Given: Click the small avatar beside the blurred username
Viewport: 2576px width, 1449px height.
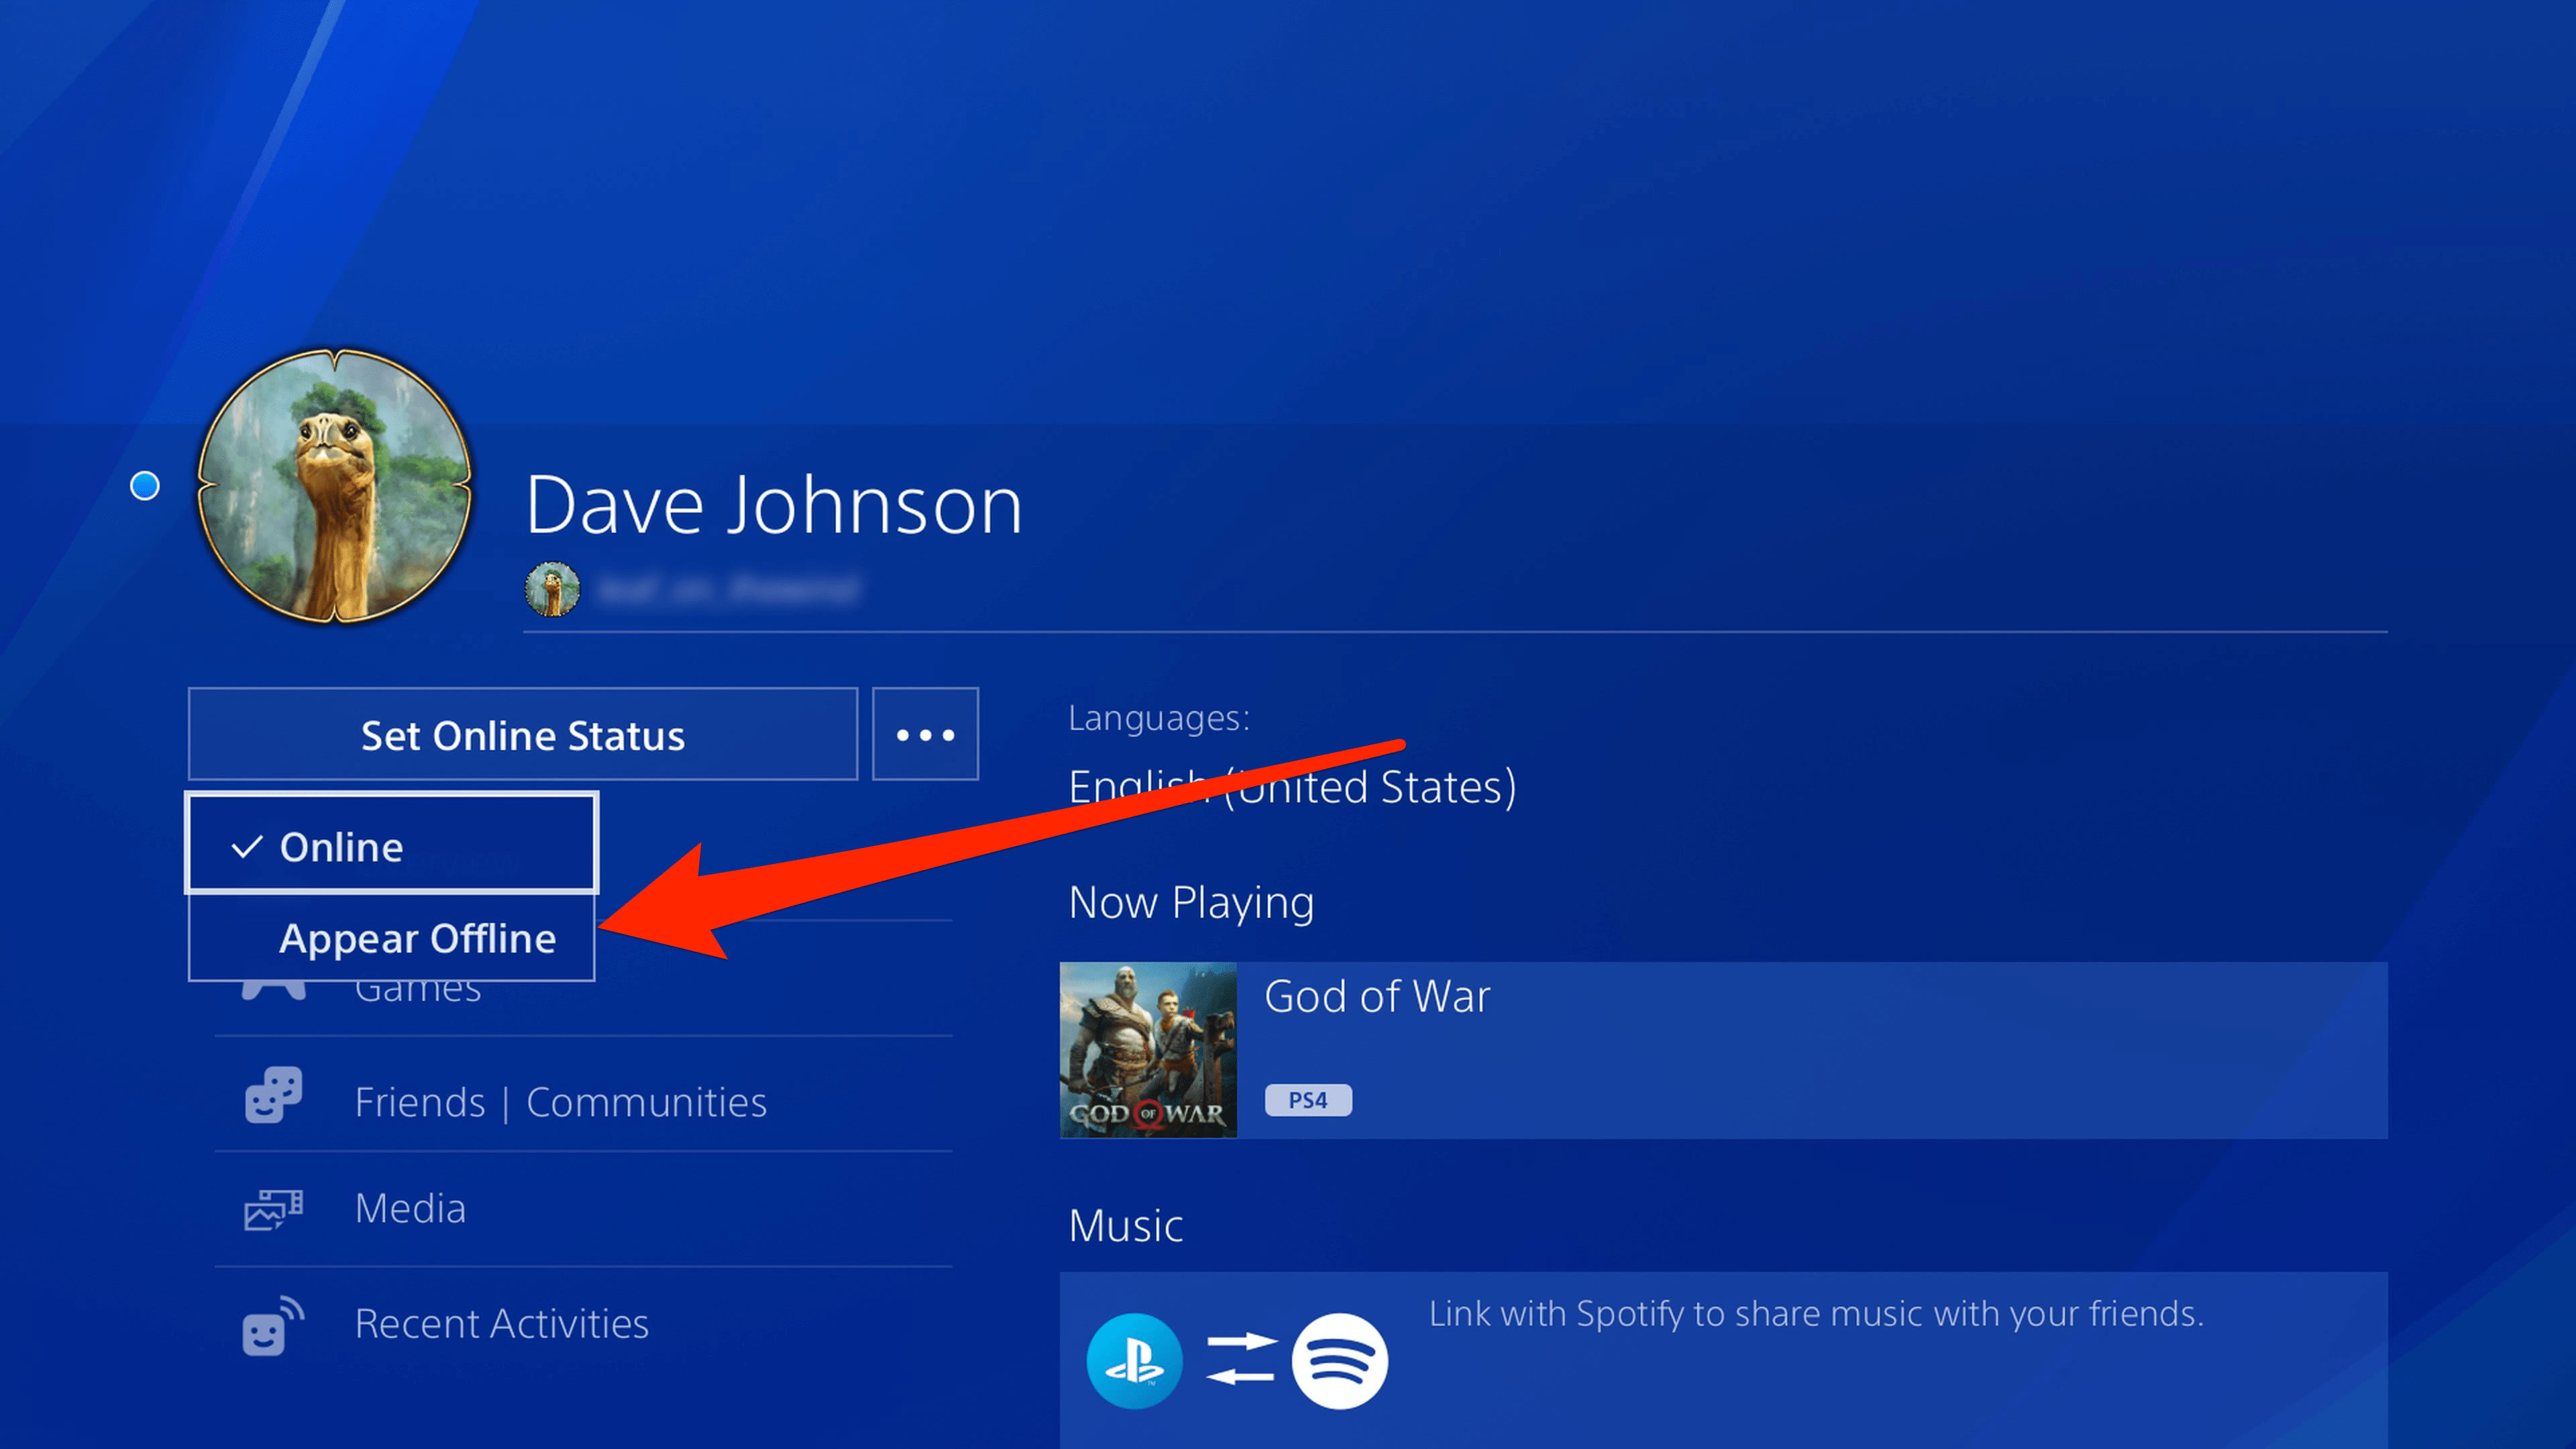Looking at the screenshot, I should pos(552,589).
